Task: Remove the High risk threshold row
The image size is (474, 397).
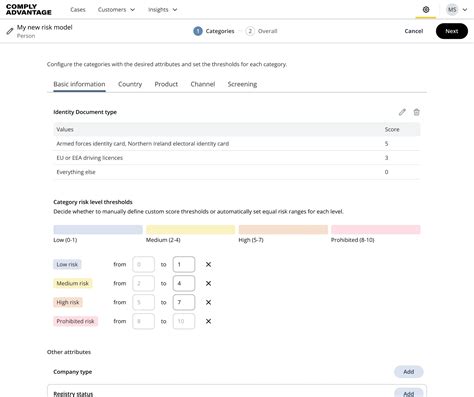Action: coord(208,302)
